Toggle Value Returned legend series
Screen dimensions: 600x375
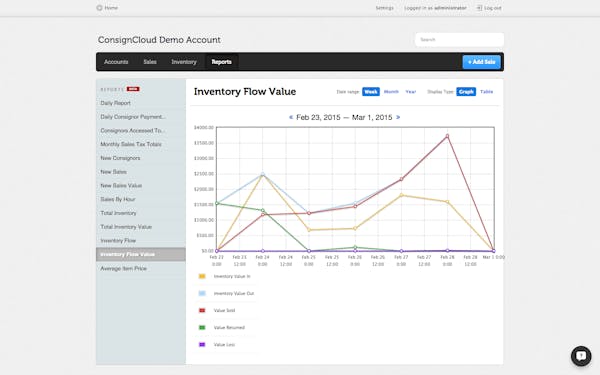coord(229,328)
